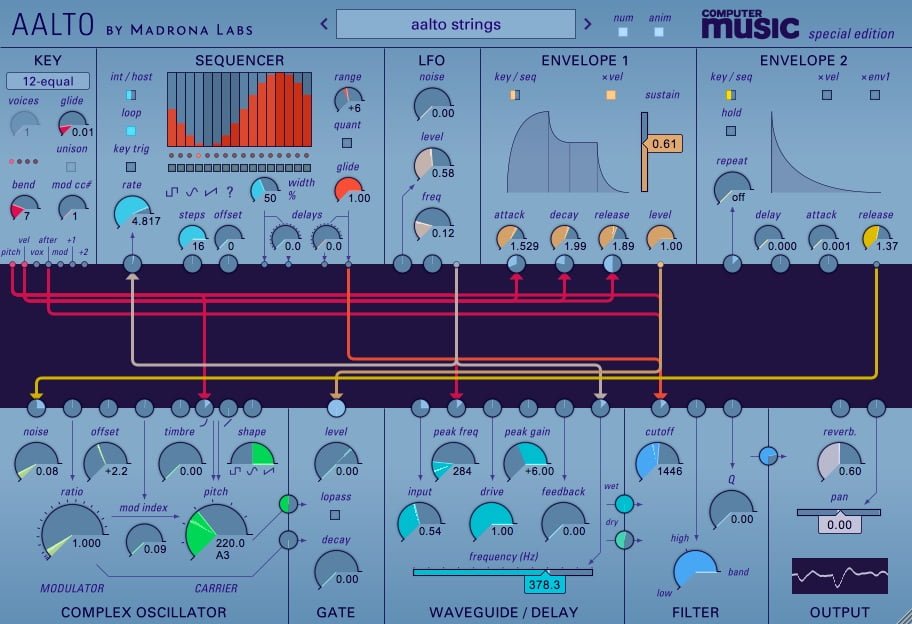Screen dimensions: 912x624
Task: Click the Envelope 2 graph display
Action: (826, 152)
